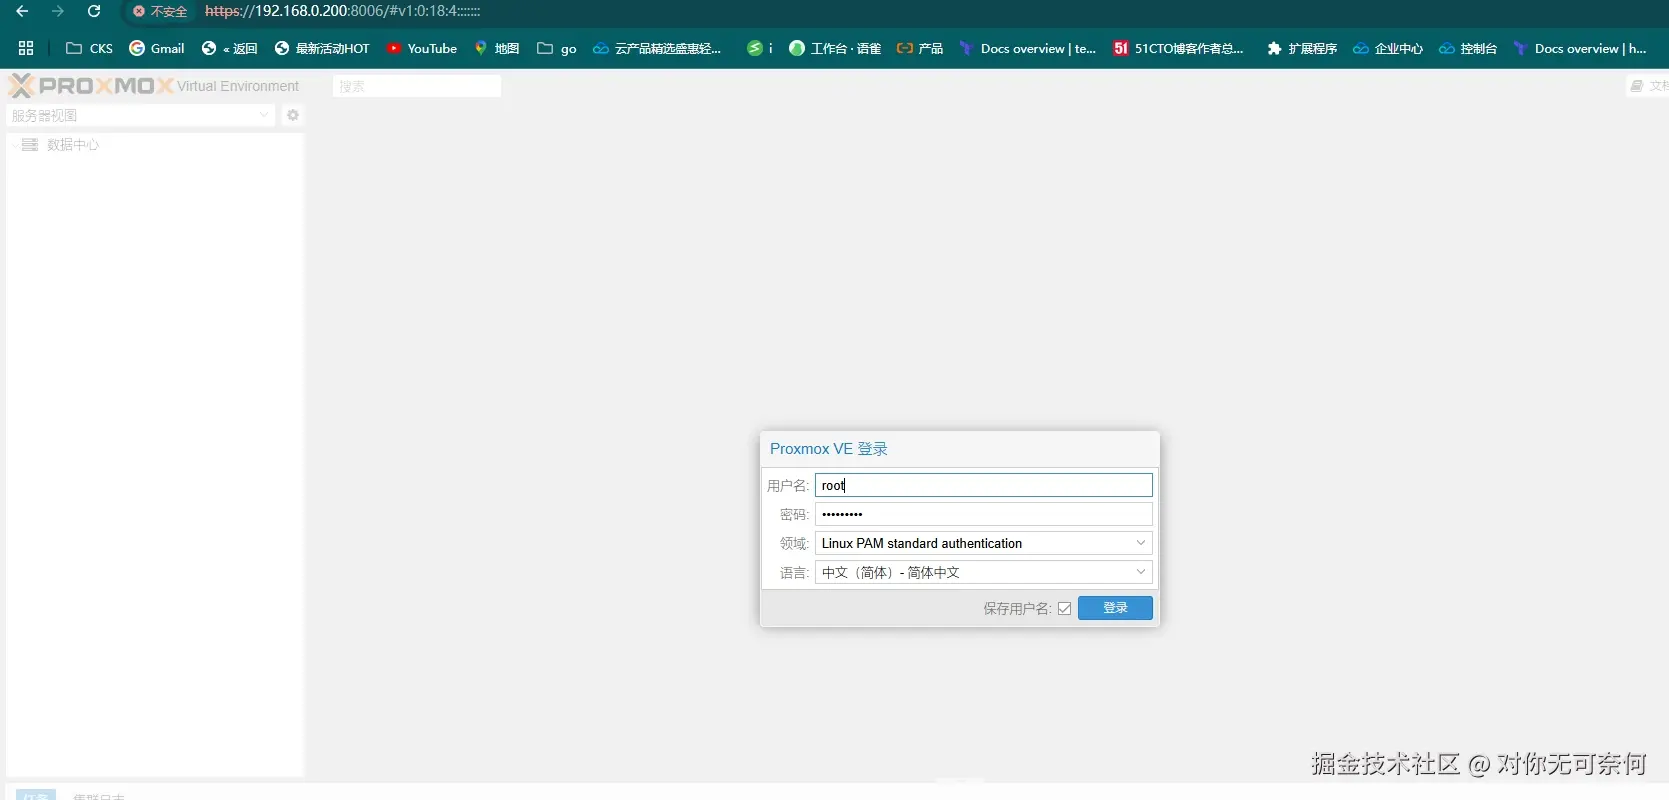Click the Proxmox VE 登录 dialog title

pos(829,449)
